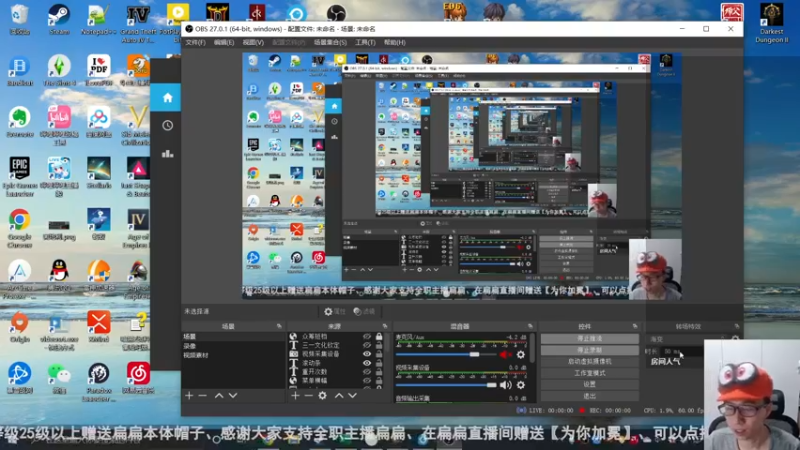Move the source up with the up arrow
This screenshot has width=800, height=450.
click(x=339, y=395)
